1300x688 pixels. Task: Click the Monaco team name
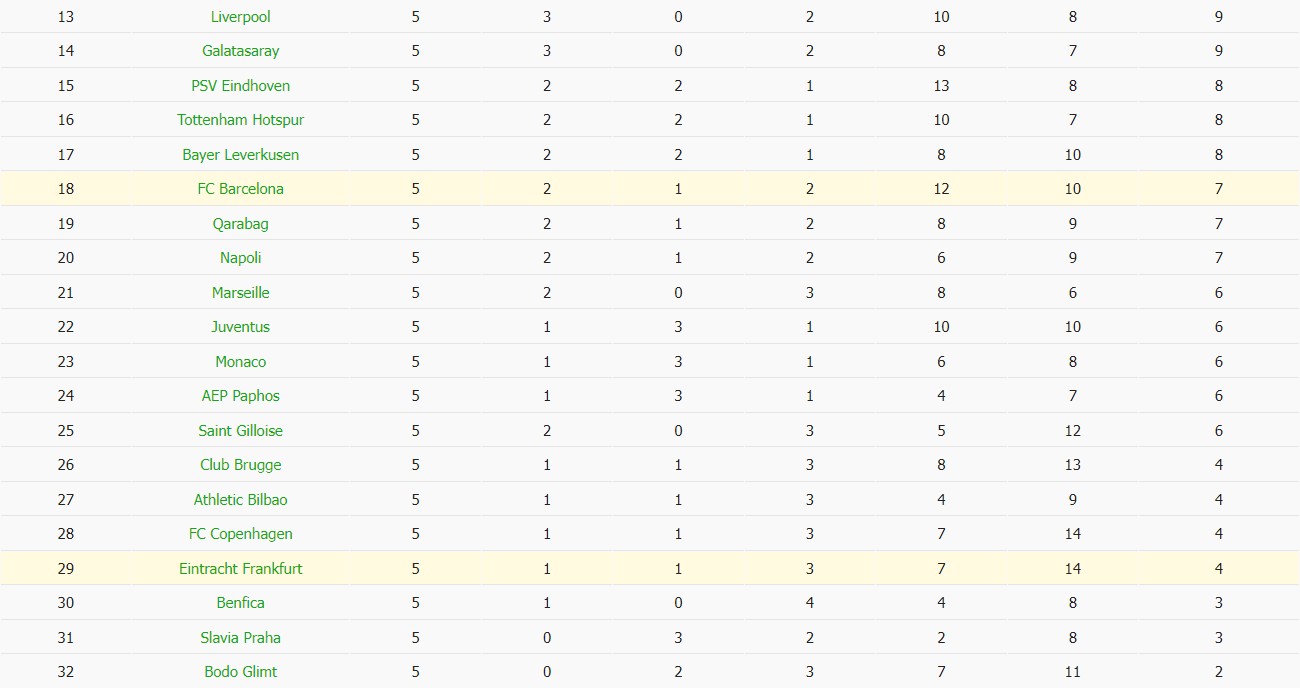click(x=241, y=362)
